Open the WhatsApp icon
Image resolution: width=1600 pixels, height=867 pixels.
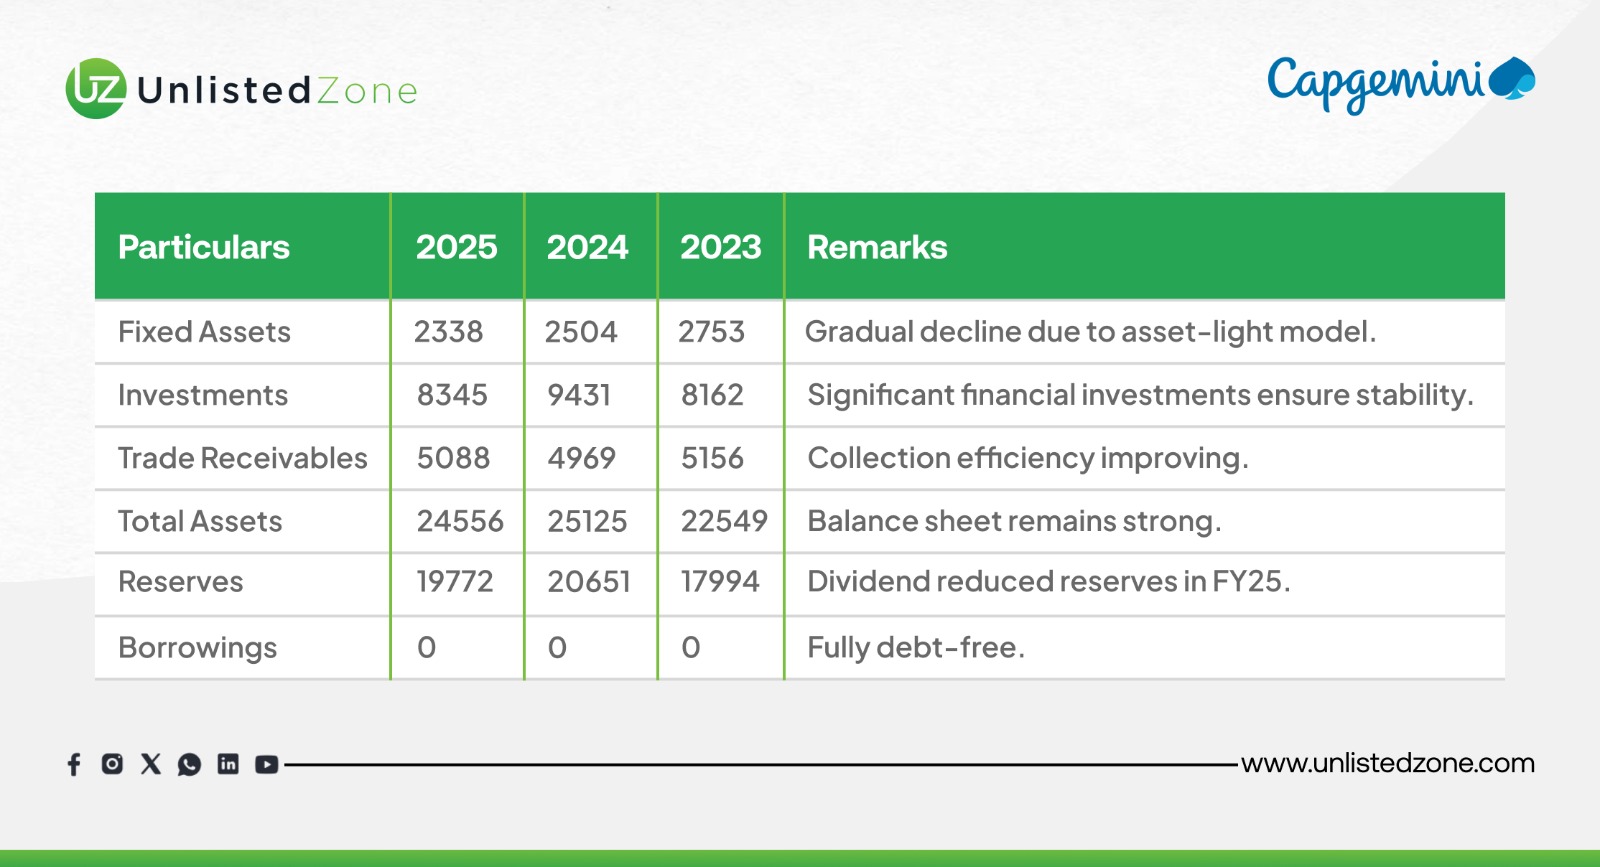click(x=189, y=765)
